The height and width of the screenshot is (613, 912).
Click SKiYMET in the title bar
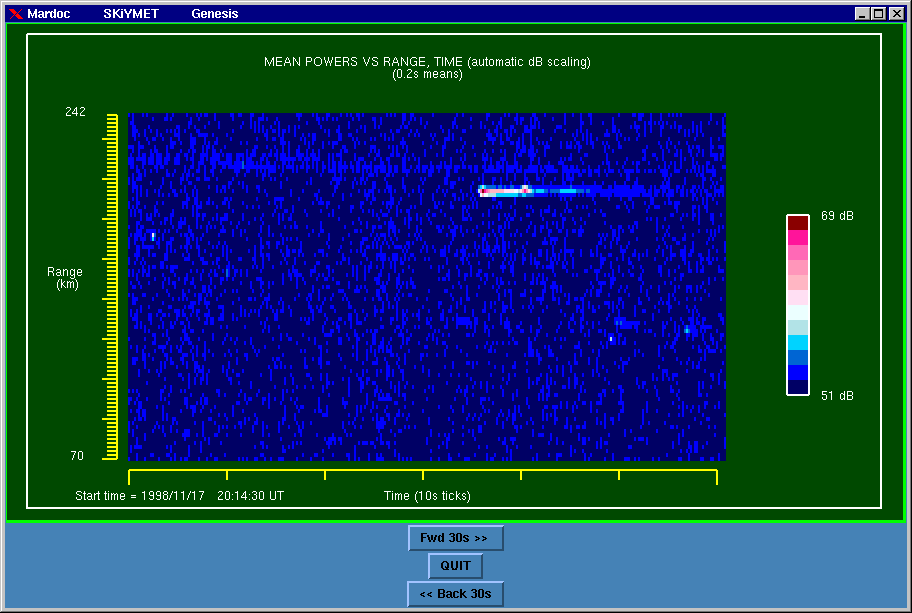coord(131,14)
